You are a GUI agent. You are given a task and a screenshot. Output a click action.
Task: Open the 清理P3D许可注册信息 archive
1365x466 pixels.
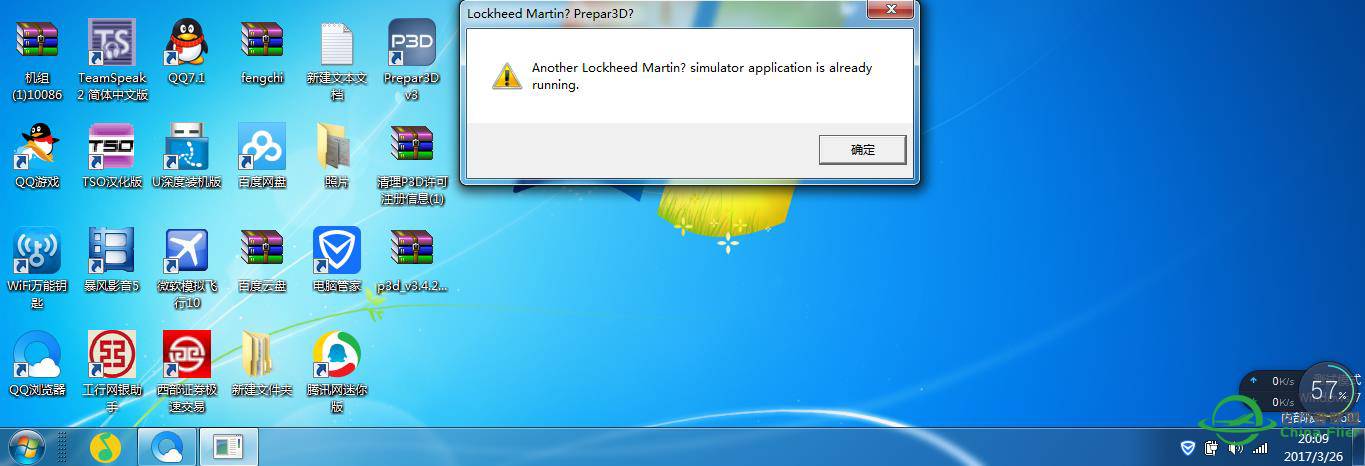412,164
